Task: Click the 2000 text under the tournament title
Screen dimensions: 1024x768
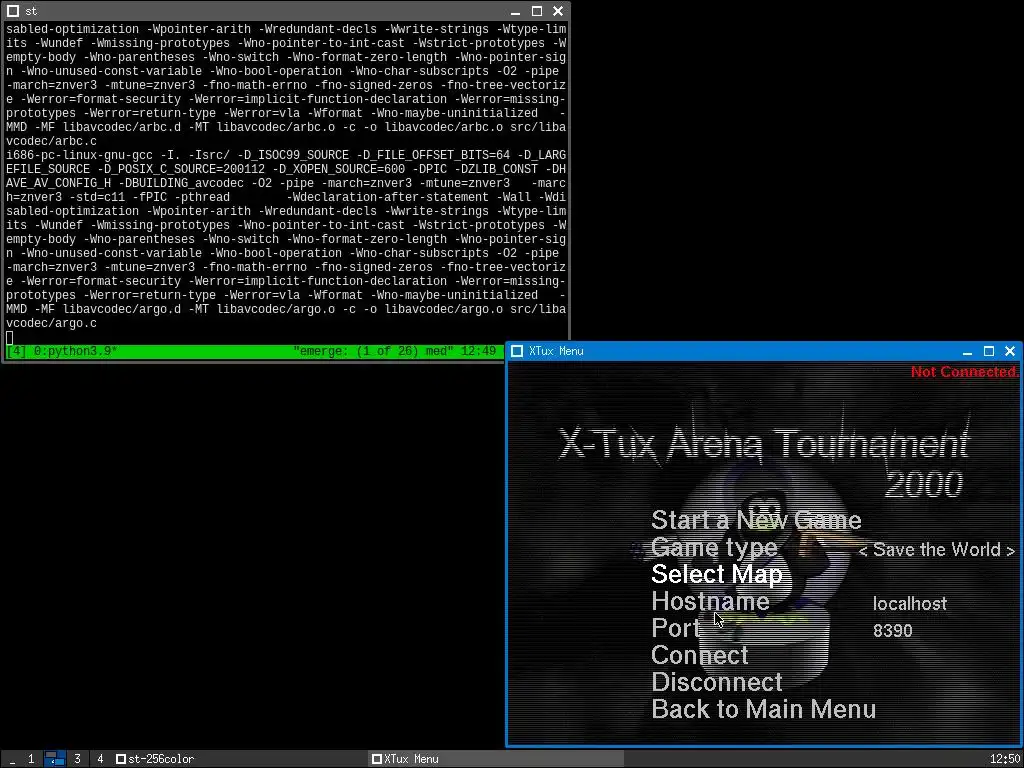Action: (924, 484)
